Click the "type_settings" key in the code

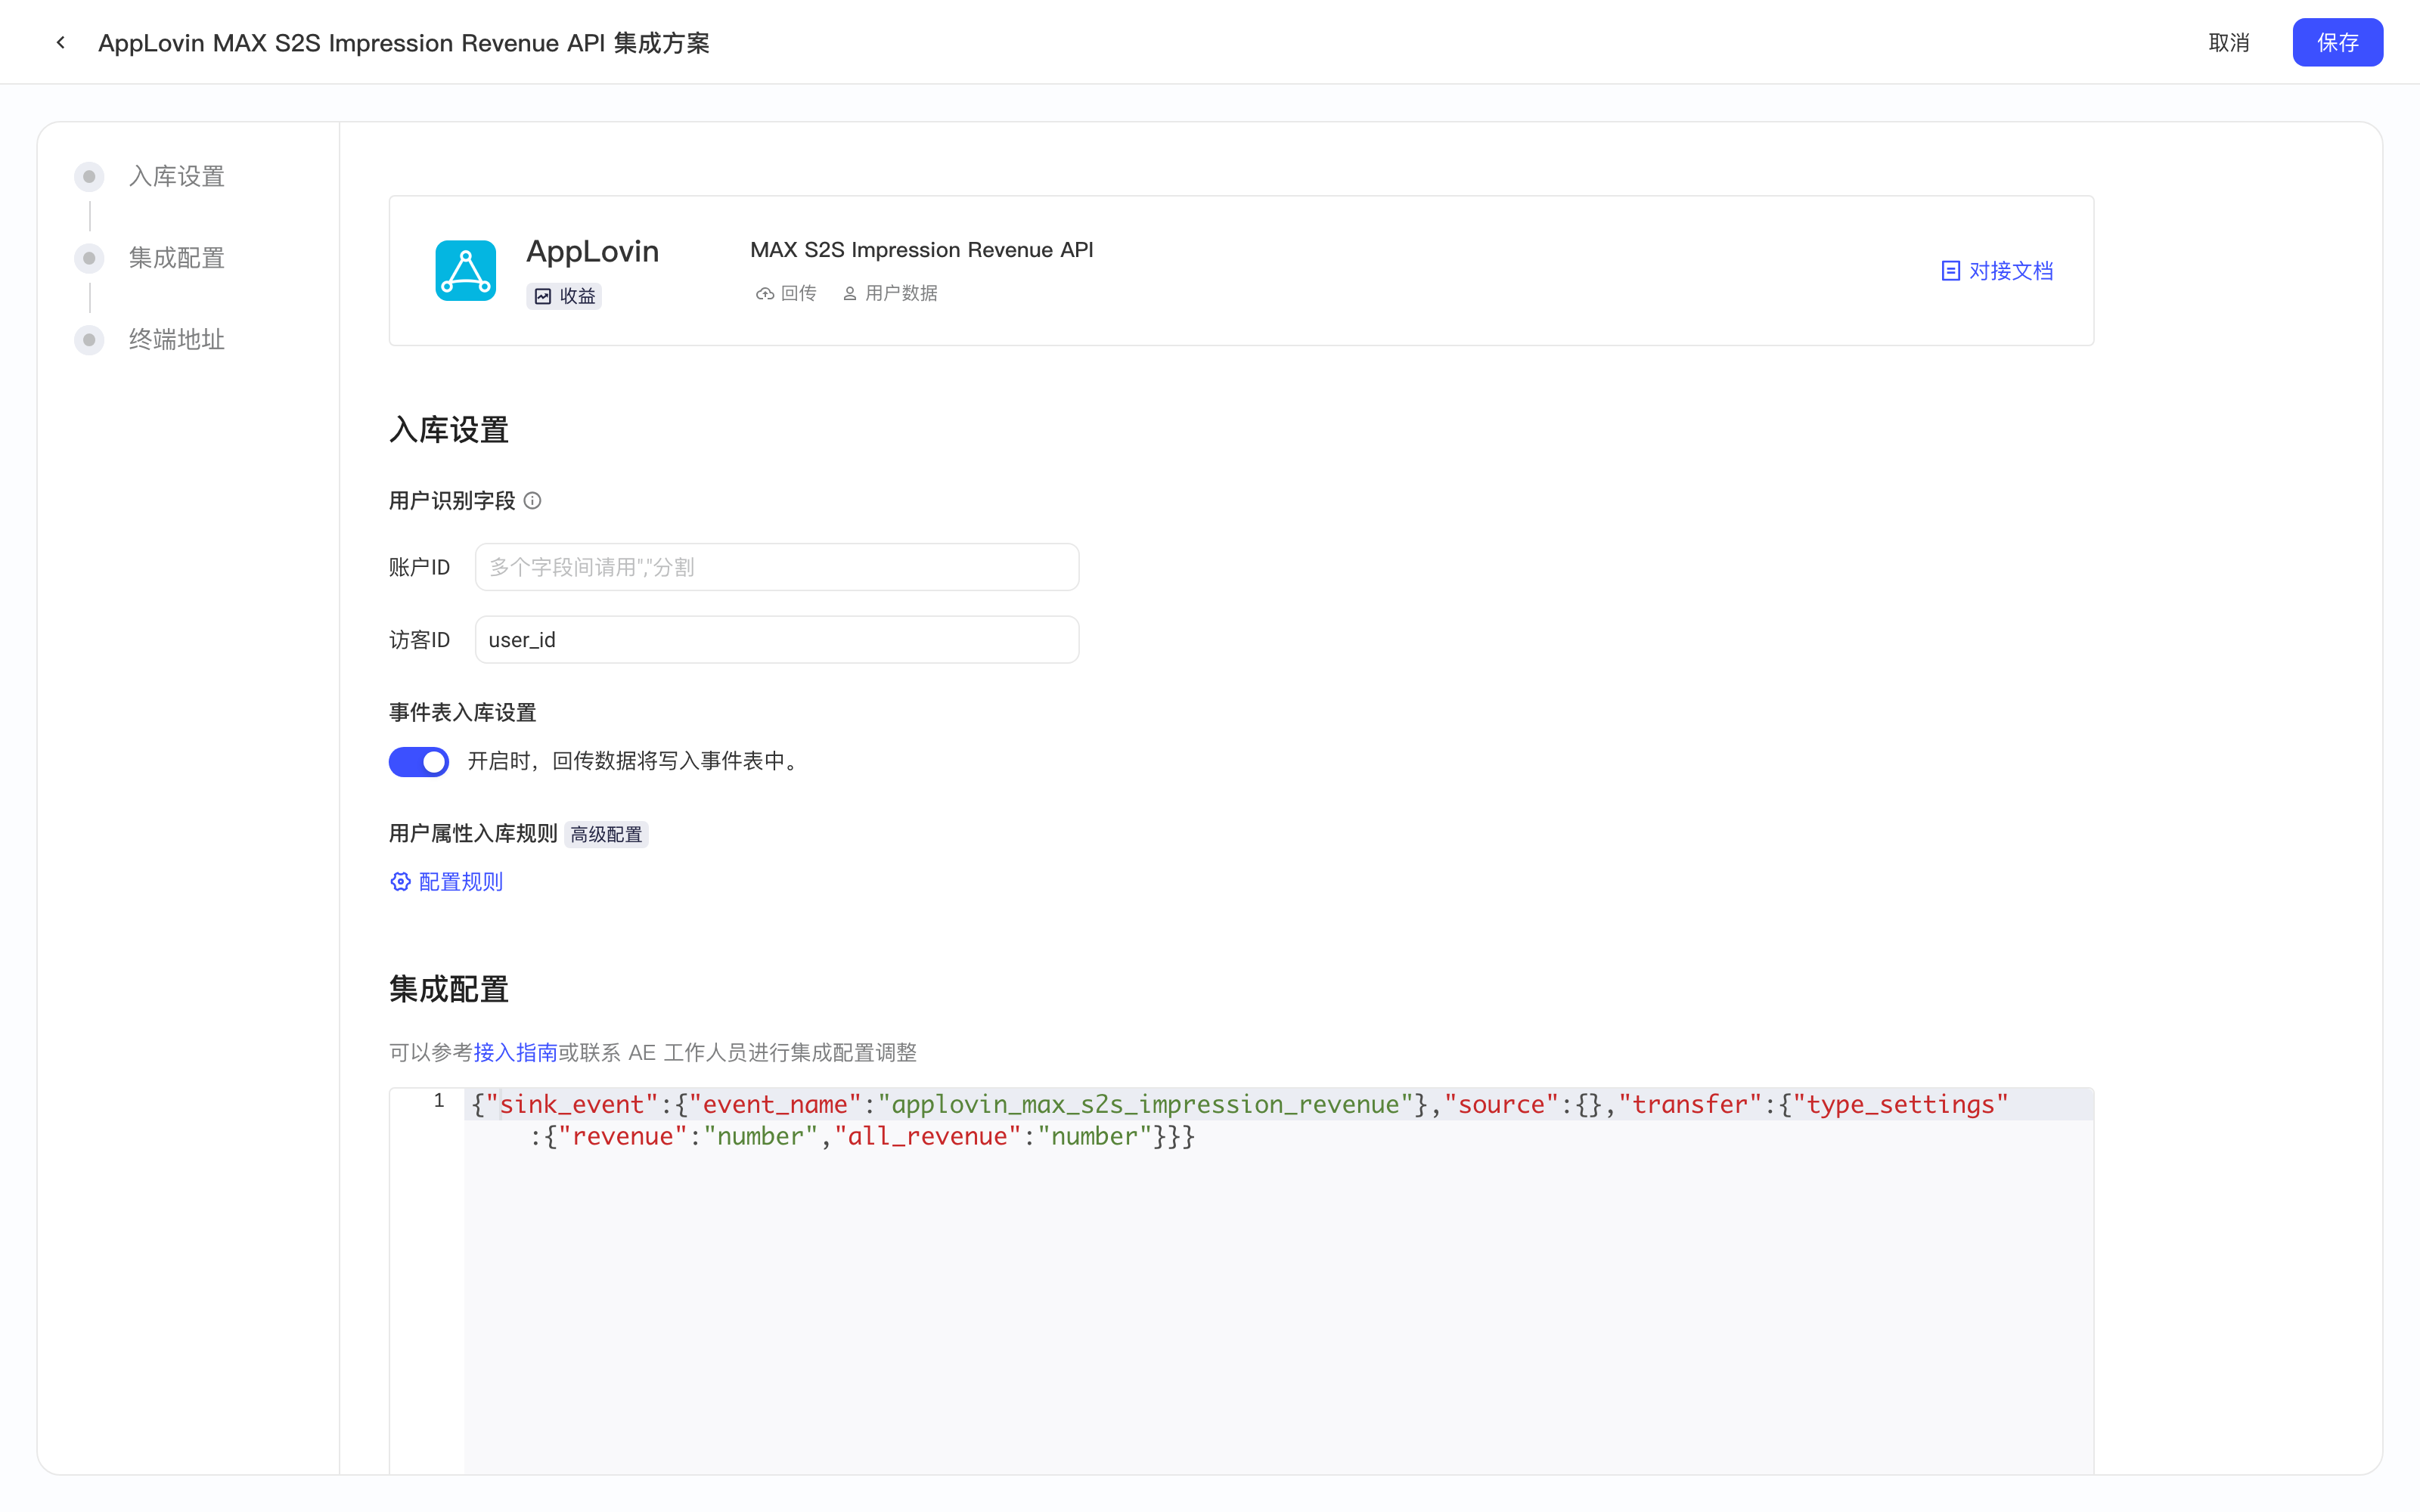point(1900,1104)
